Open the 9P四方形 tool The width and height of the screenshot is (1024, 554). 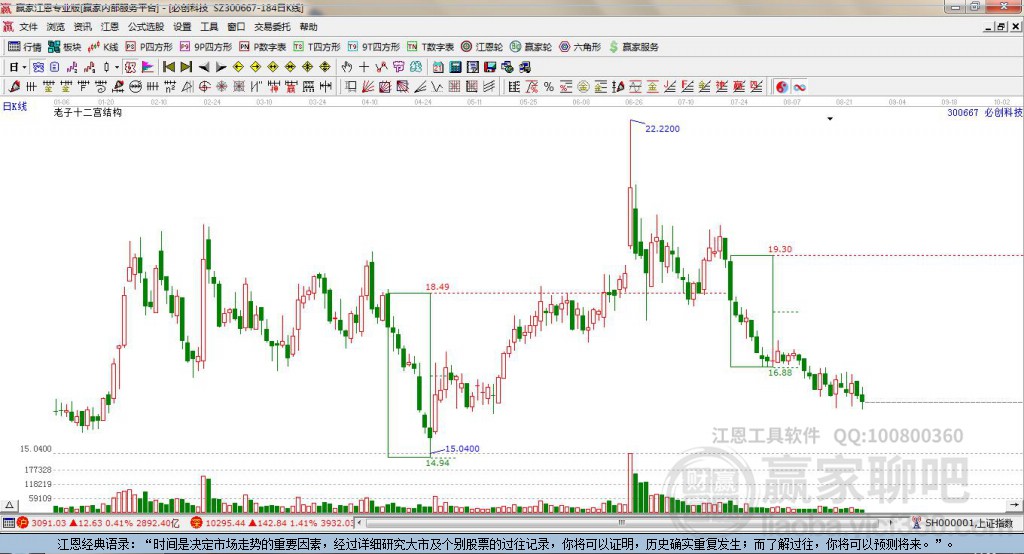tap(206, 46)
